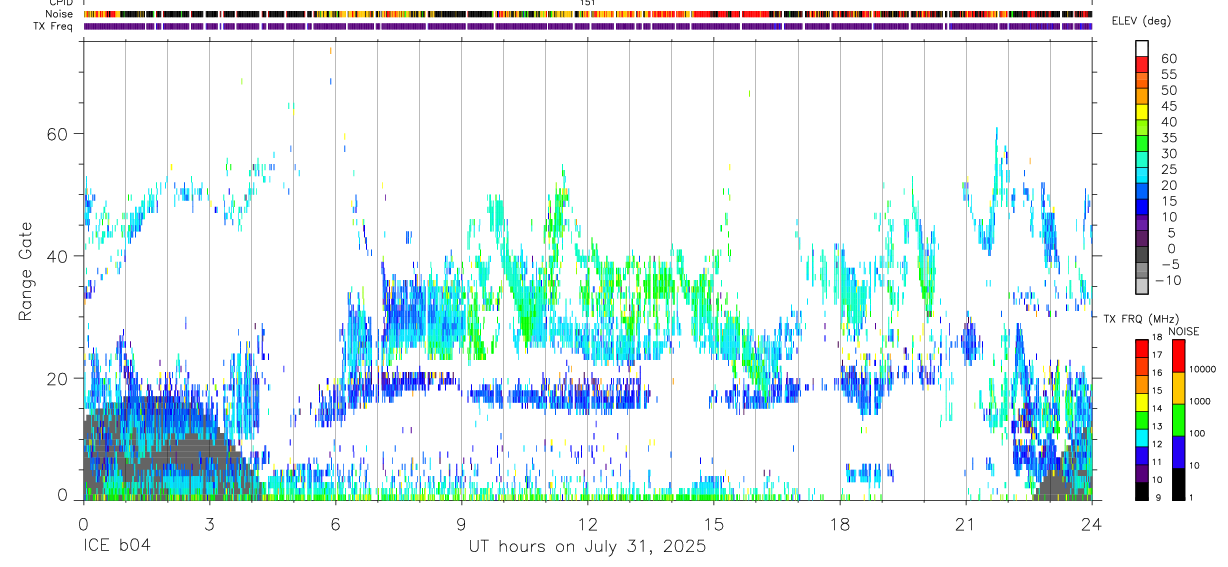Click the Noise color strip above the plot

click(x=588, y=14)
